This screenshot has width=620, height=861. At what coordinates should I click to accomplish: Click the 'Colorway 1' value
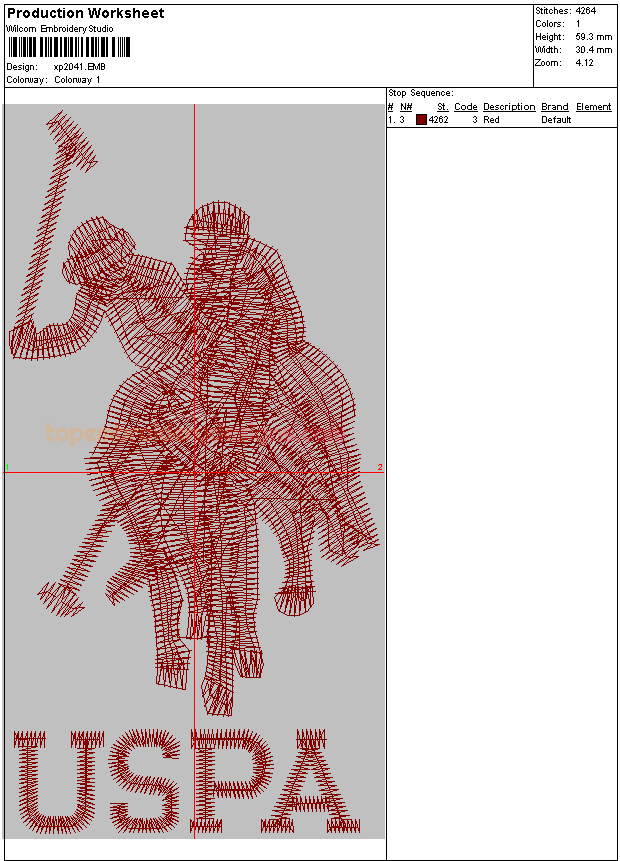[x=77, y=80]
